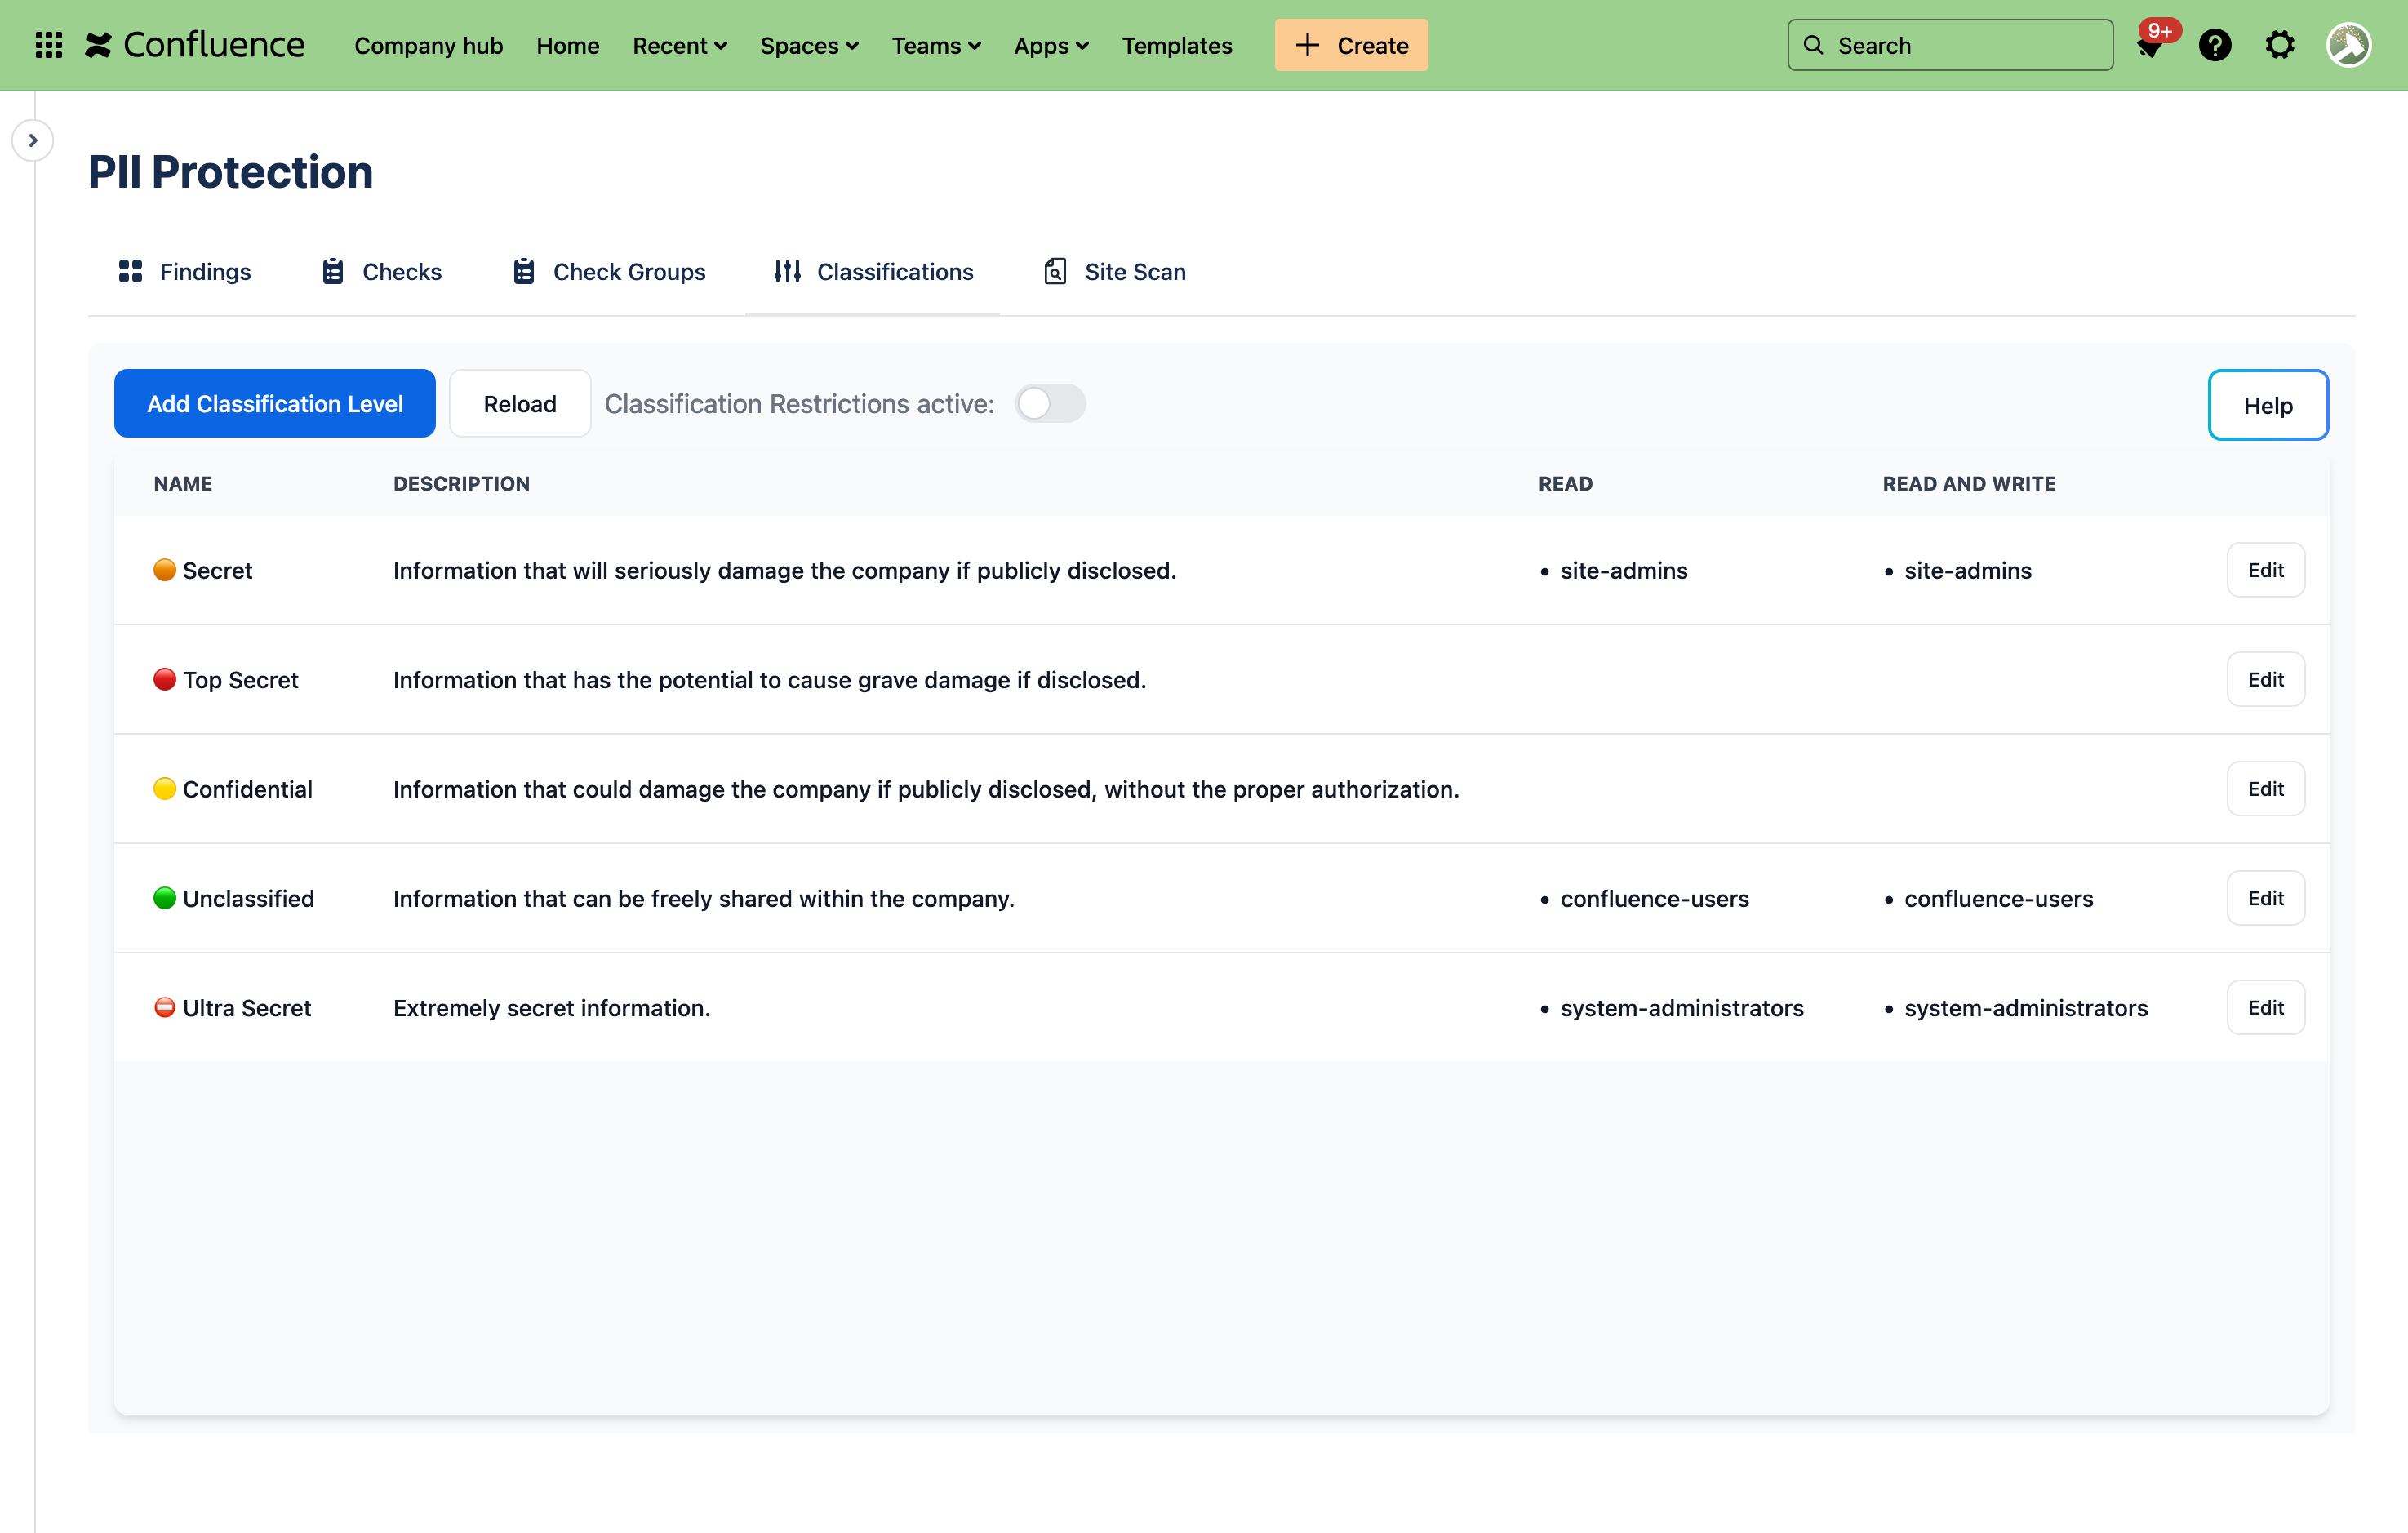Expand the Apps dropdown menu

point(1048,44)
